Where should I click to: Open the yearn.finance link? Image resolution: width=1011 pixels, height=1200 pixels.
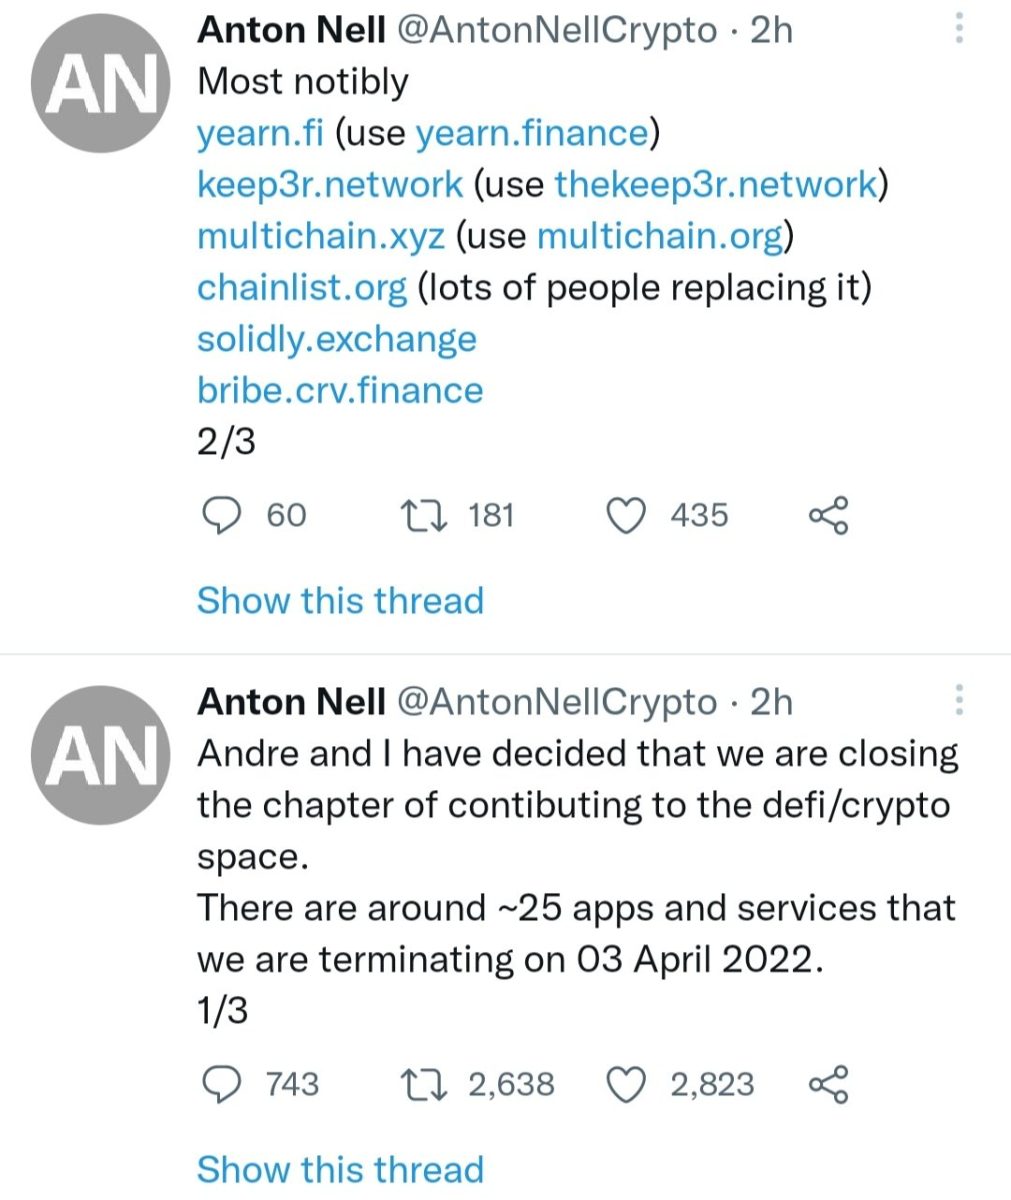point(531,133)
